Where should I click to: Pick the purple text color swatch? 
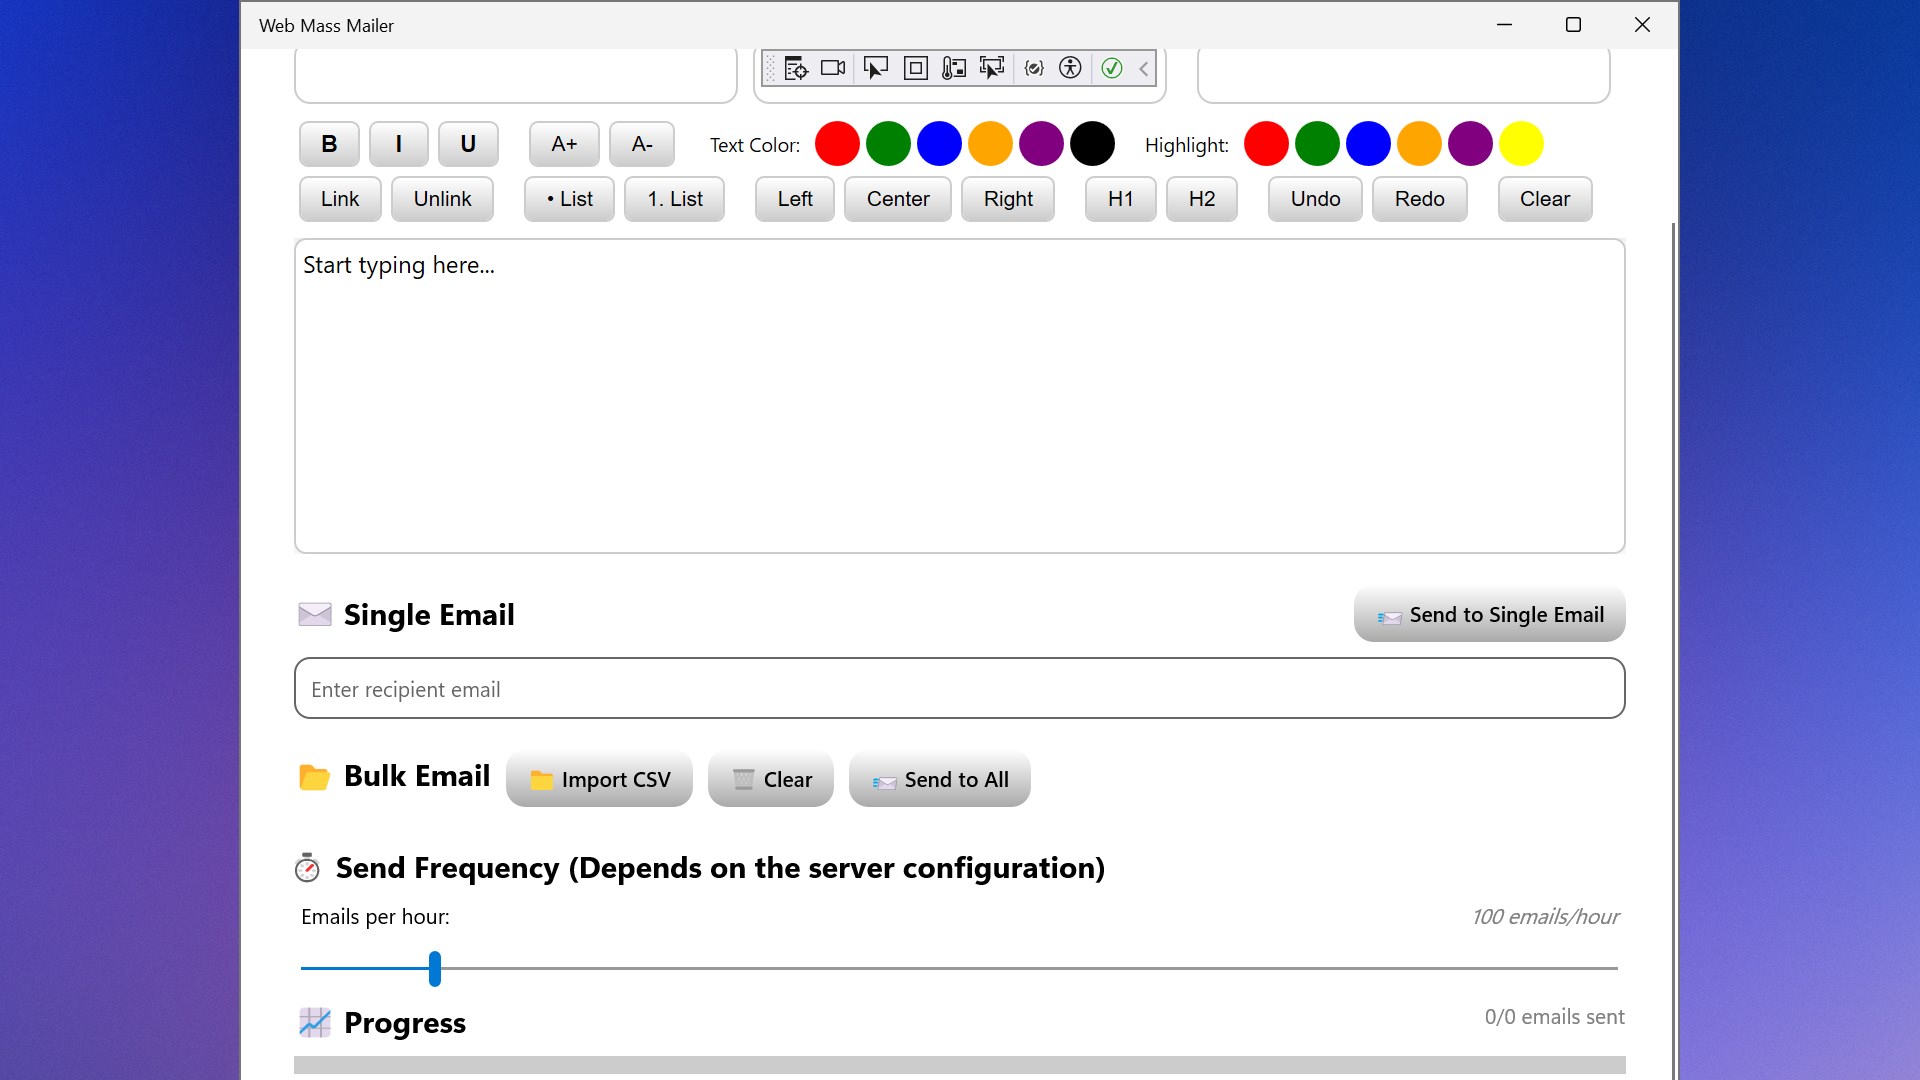click(1041, 144)
